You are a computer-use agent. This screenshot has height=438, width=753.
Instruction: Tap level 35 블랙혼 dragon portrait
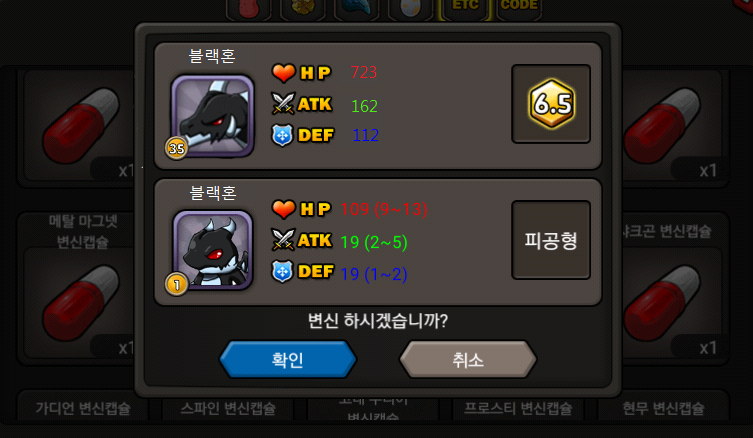pyautogui.click(x=213, y=116)
